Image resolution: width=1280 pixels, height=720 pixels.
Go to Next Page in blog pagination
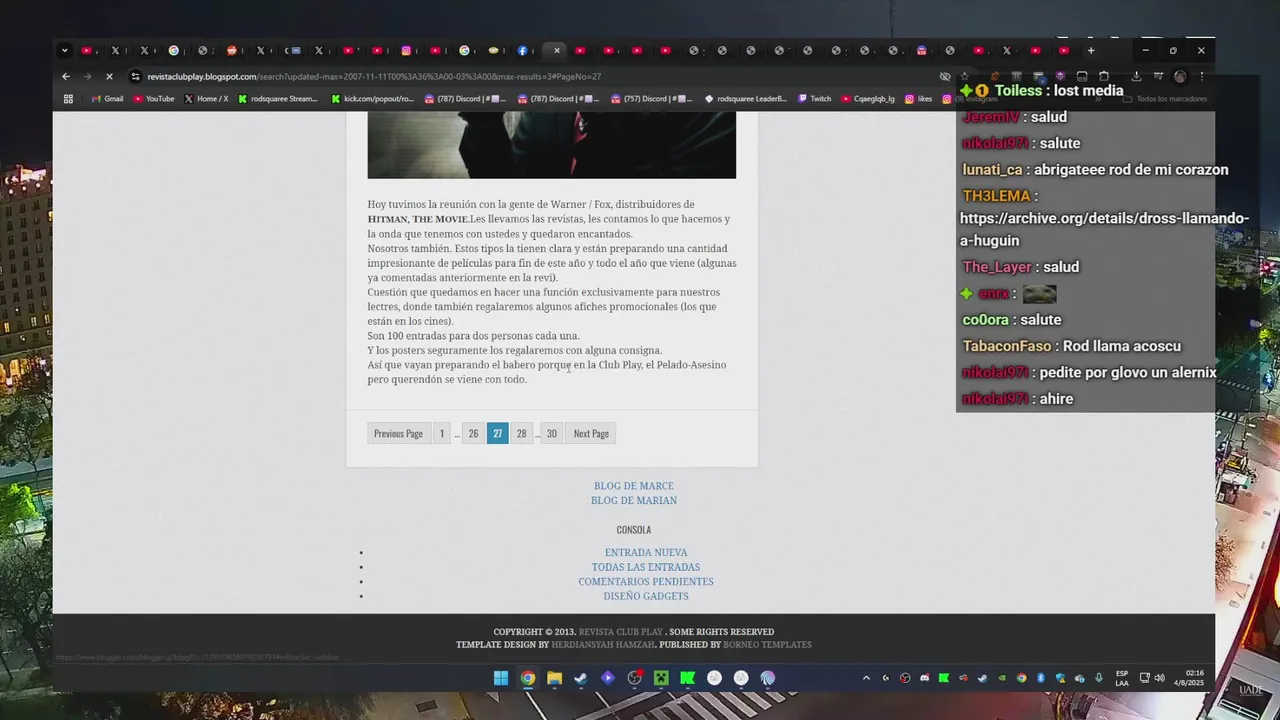(591, 433)
